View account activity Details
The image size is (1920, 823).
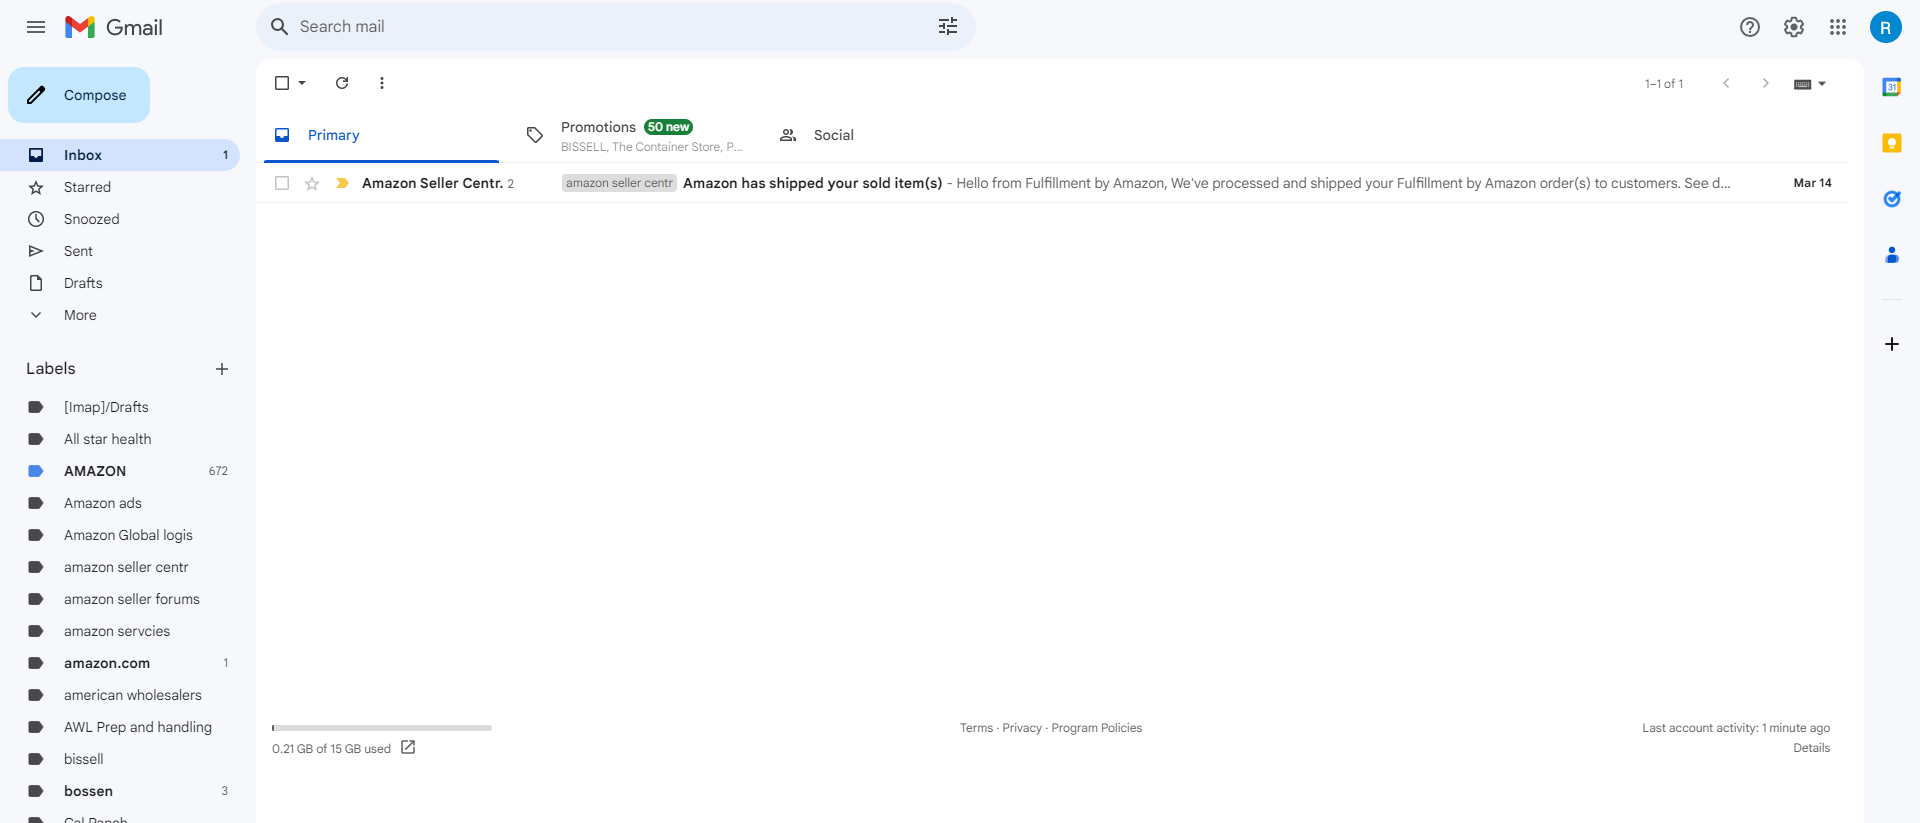(1811, 748)
